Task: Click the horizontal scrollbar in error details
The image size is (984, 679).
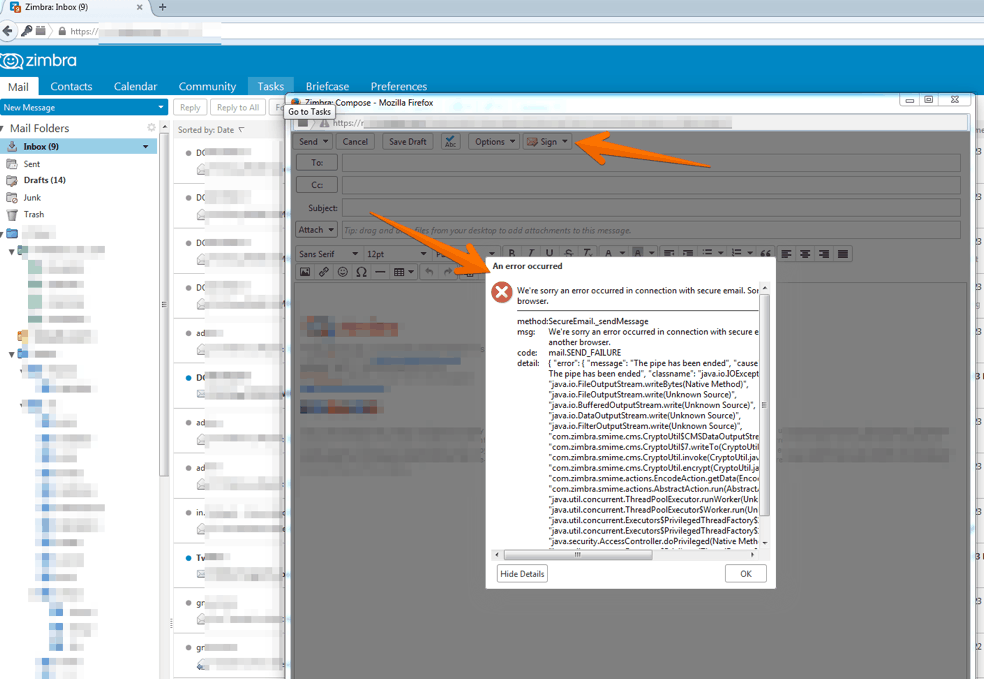Action: point(577,555)
